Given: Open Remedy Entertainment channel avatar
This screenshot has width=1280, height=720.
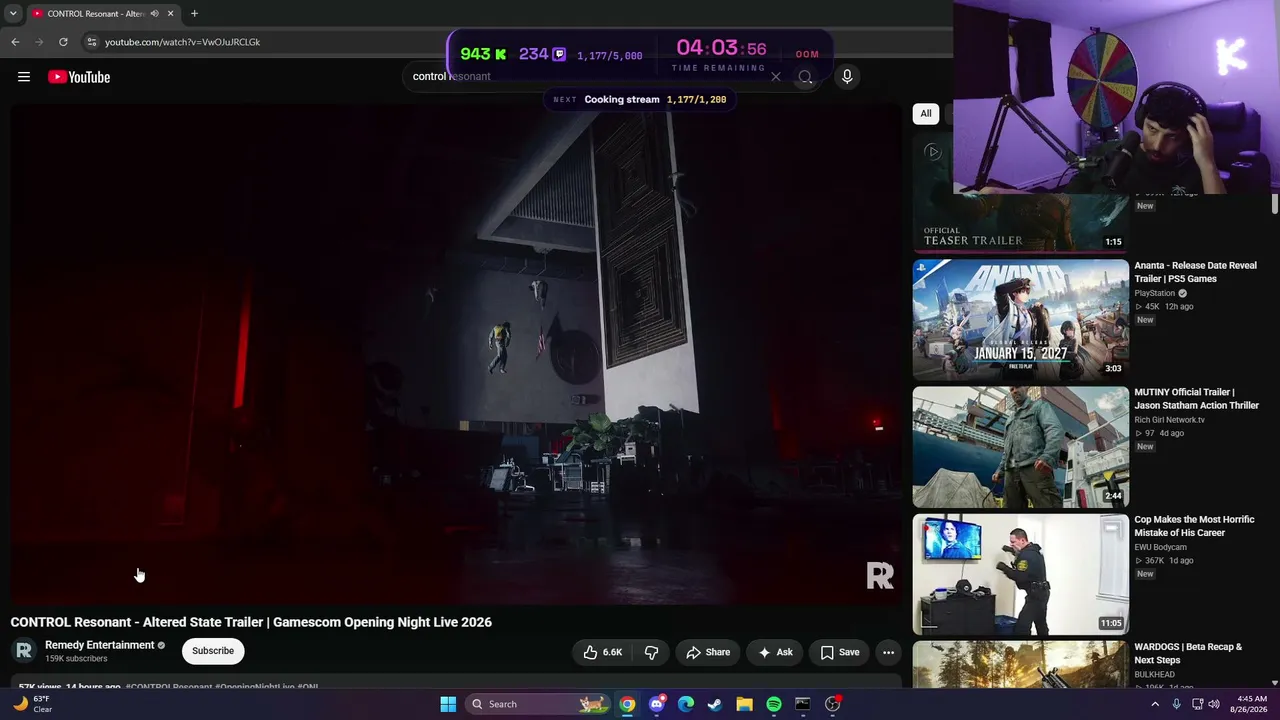Looking at the screenshot, I should pyautogui.click(x=24, y=651).
